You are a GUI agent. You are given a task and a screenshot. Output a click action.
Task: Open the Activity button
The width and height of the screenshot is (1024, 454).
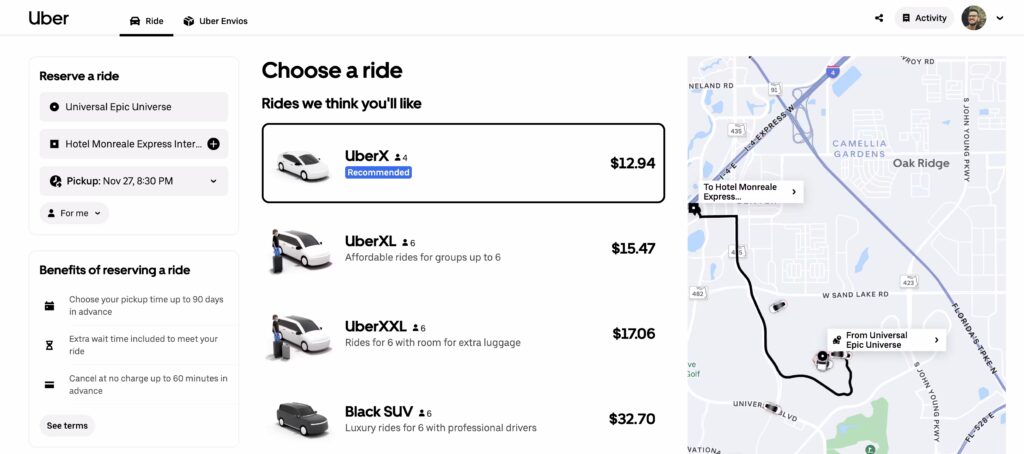(x=923, y=18)
